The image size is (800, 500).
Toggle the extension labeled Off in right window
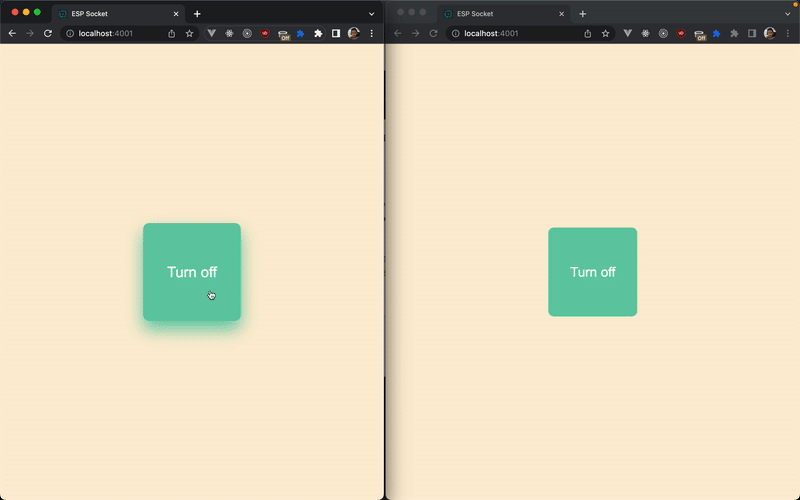(699, 35)
